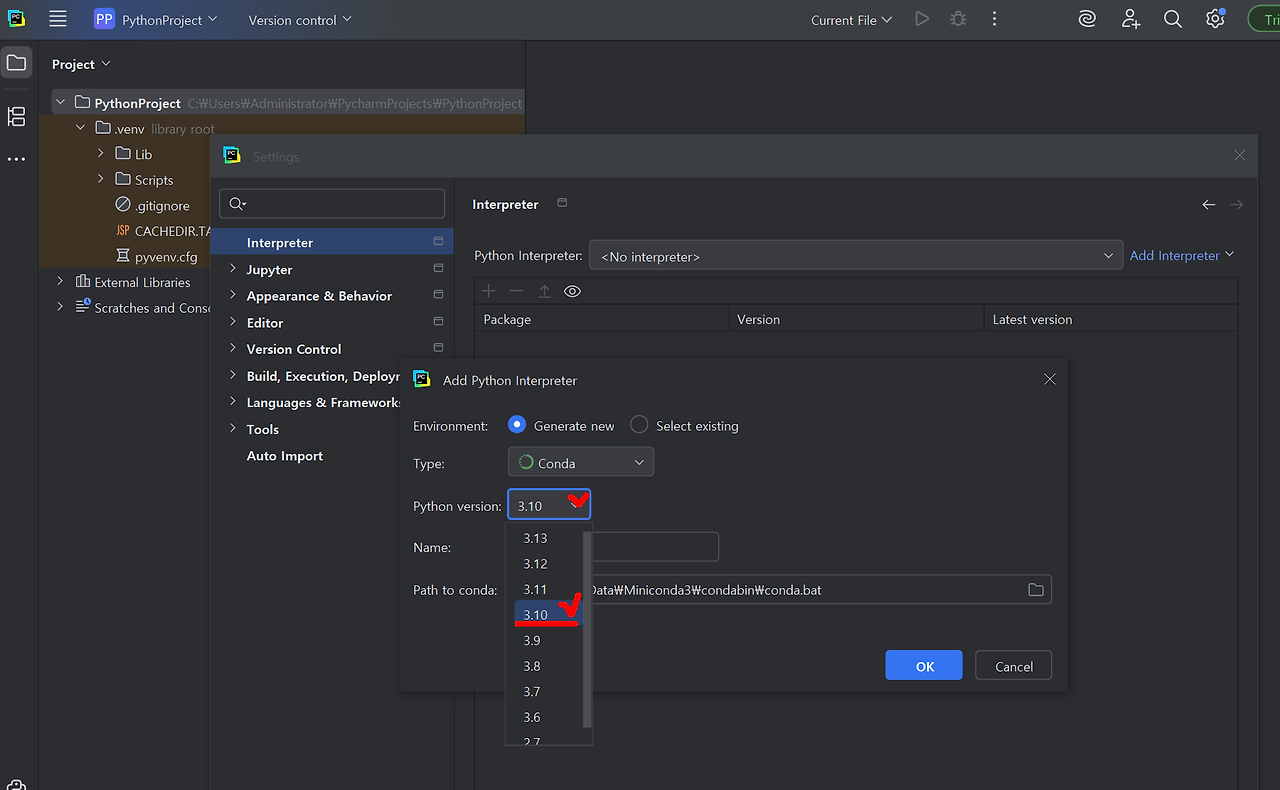This screenshot has width=1280, height=790.
Task: Open Search Everywhere magnifier
Action: 1172,19
